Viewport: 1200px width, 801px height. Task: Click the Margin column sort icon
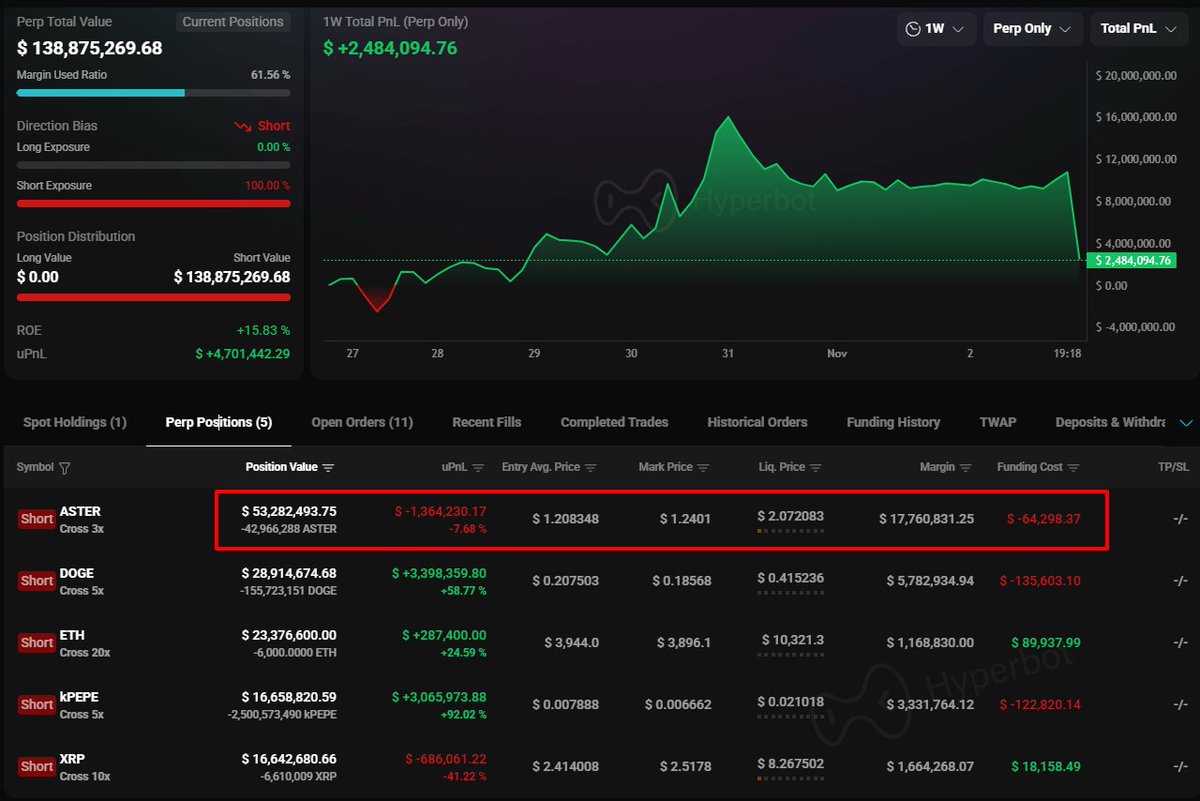(x=964, y=468)
